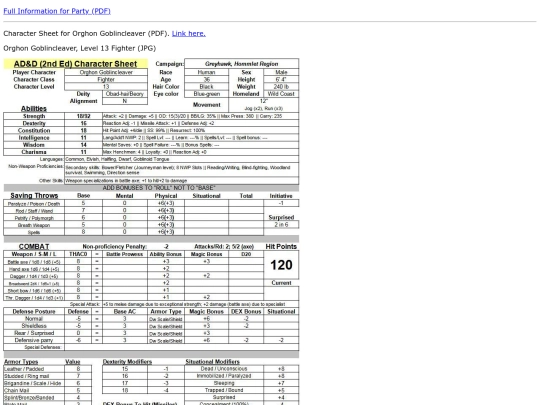Click the Situational Modifiers heading

tap(212, 362)
